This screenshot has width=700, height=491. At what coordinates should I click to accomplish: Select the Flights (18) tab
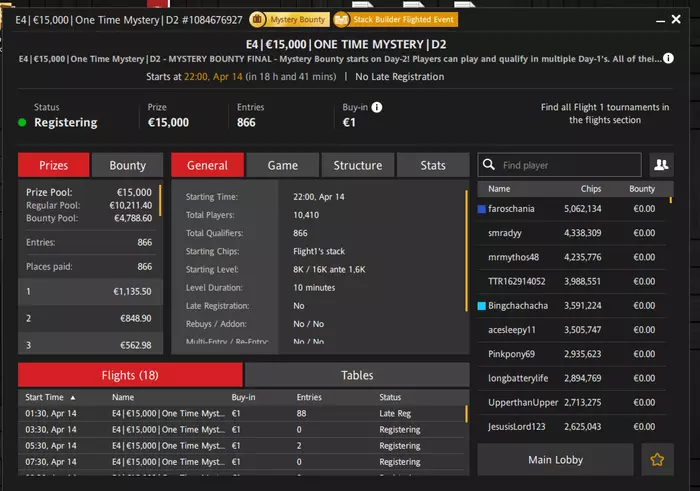[130, 375]
